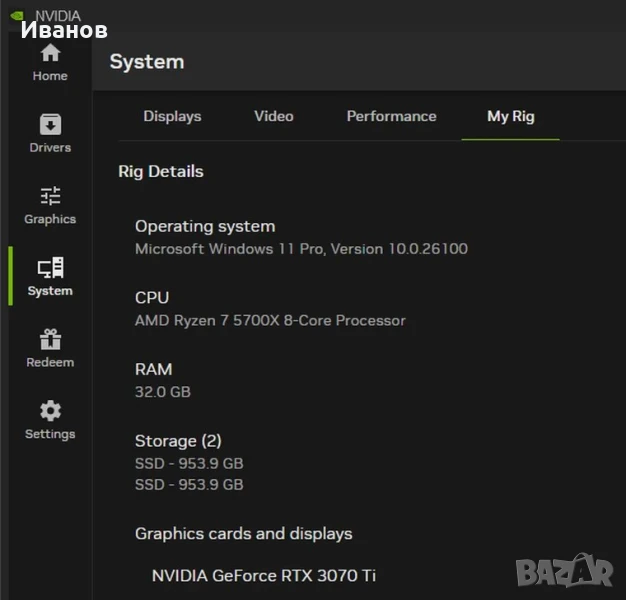The image size is (626, 600).
Task: Open the Performance tab
Action: pyautogui.click(x=391, y=116)
